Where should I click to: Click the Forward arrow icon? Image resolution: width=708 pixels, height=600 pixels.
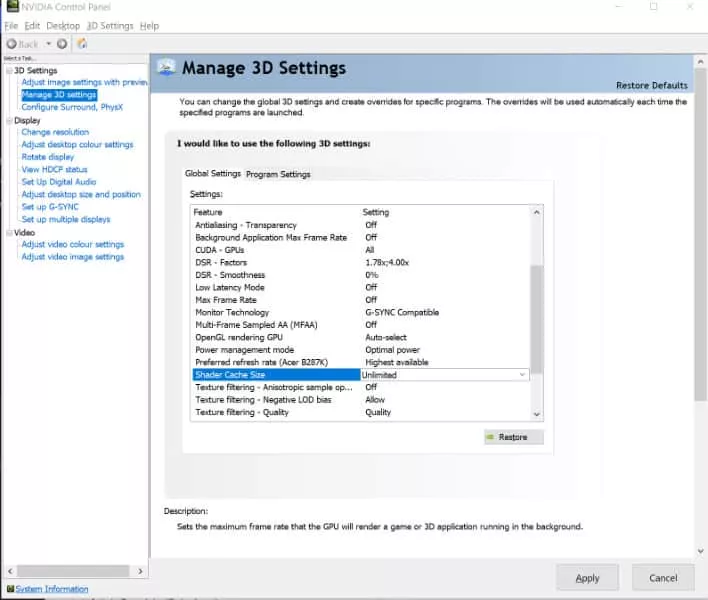pyautogui.click(x=62, y=44)
